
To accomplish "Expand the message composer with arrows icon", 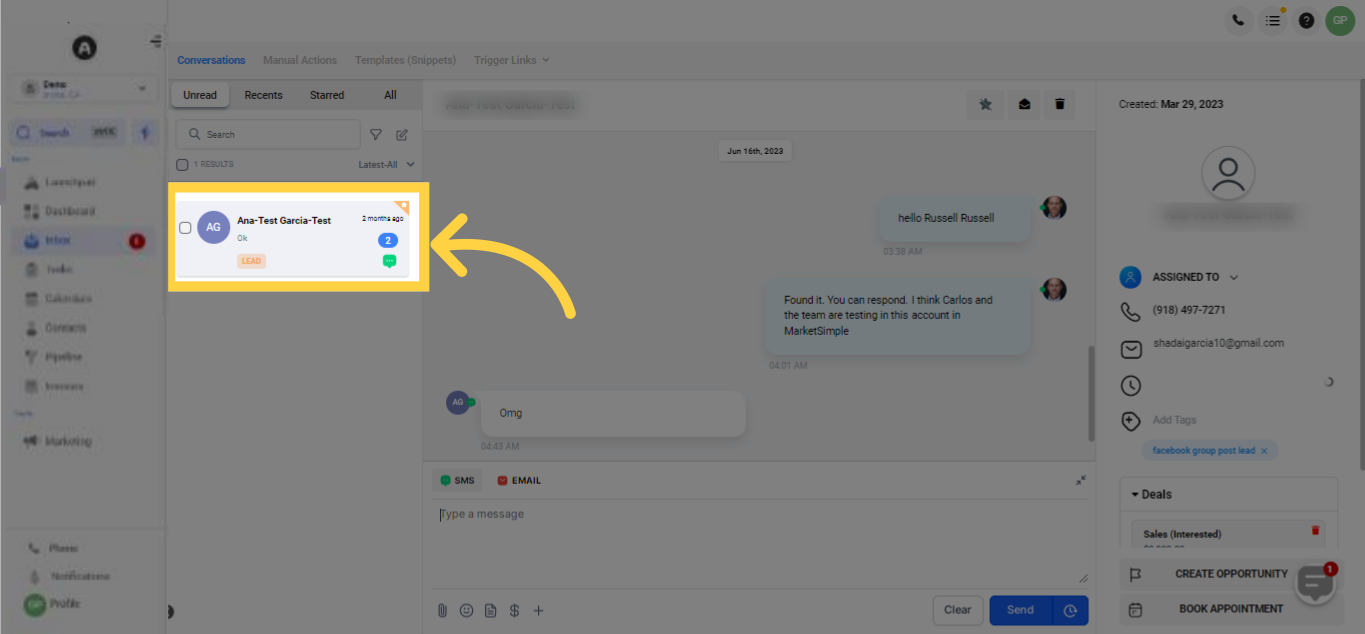I will [1081, 480].
